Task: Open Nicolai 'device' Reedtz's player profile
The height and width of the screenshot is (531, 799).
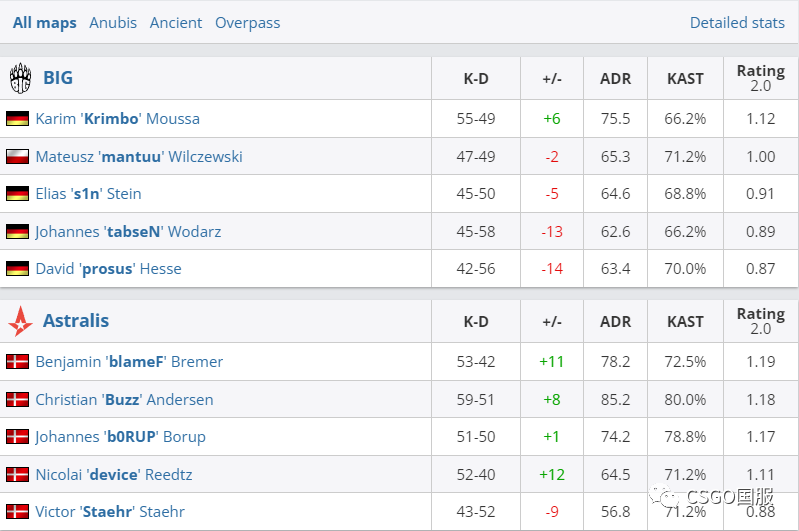Action: click(113, 474)
